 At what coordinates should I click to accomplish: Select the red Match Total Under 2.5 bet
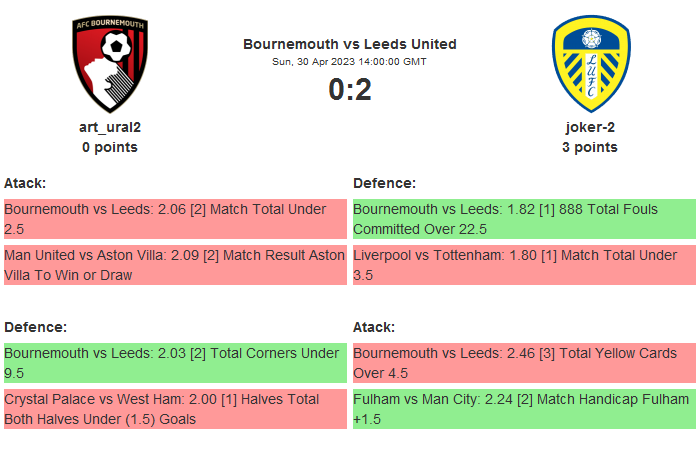174,219
